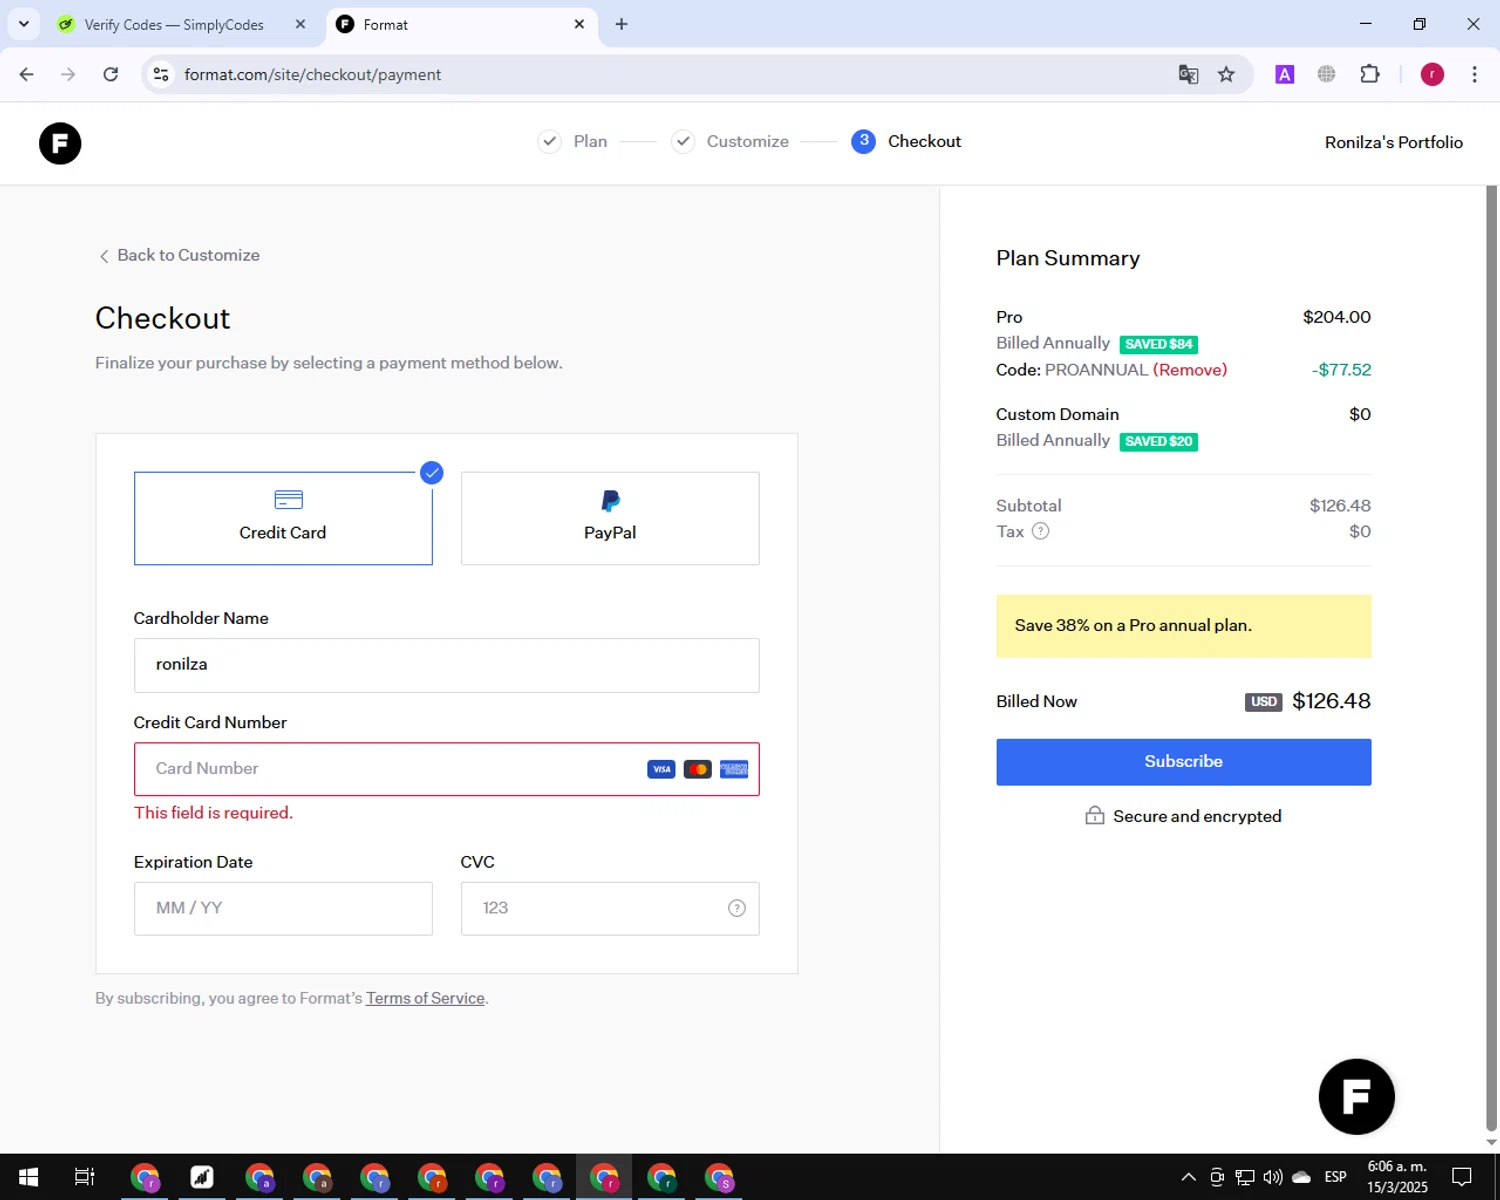Open Windows Start menu
Viewport: 1500px width, 1200px height.
pyautogui.click(x=28, y=1177)
